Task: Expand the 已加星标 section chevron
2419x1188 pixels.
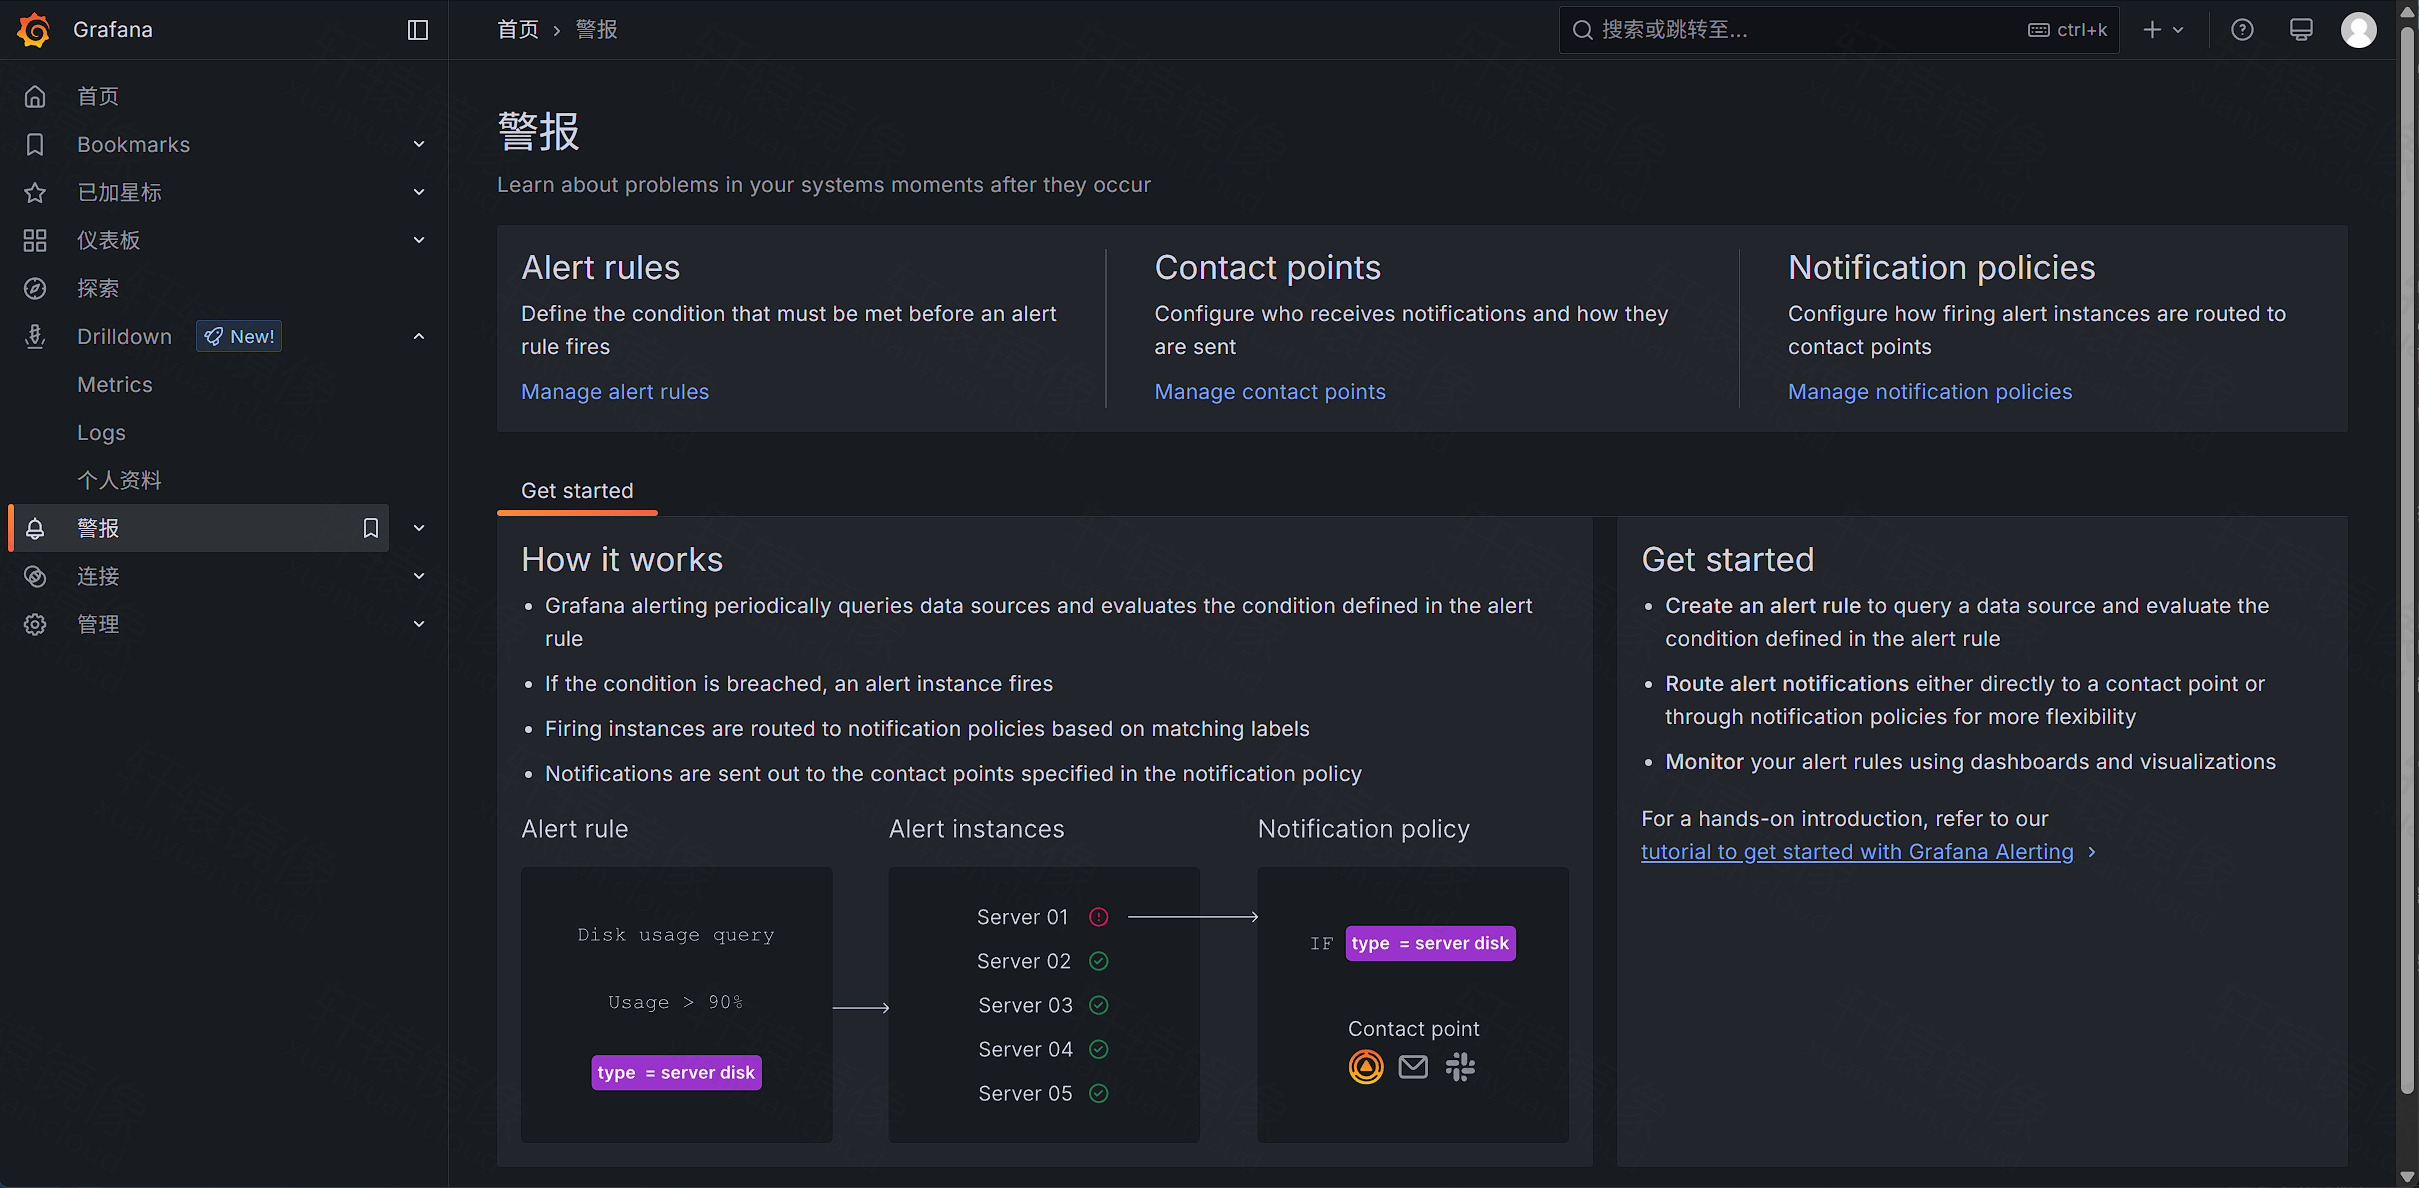Action: tap(419, 192)
